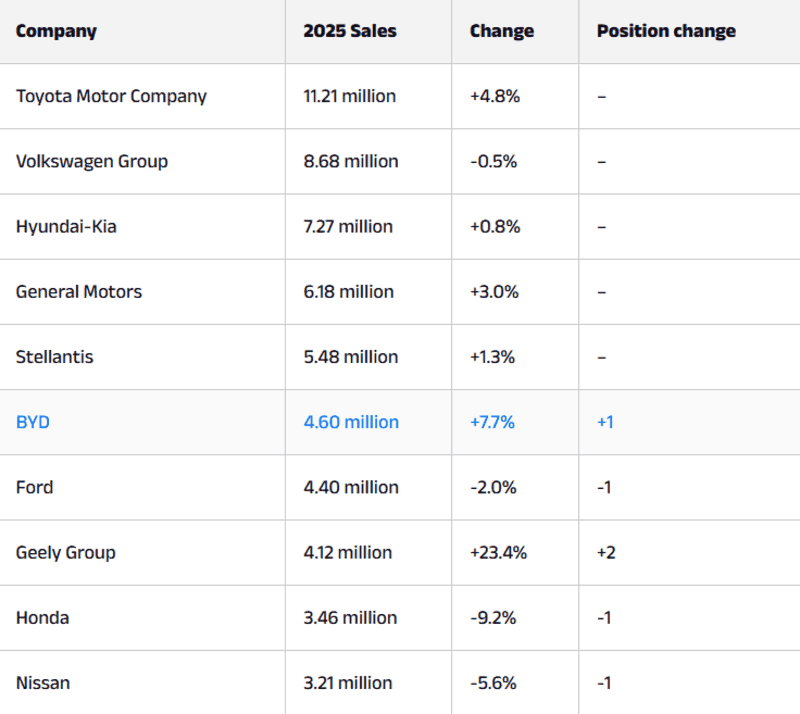Viewport: 800px width, 714px height.
Task: Click Honda's -9.2% change value
Action: coord(493,617)
